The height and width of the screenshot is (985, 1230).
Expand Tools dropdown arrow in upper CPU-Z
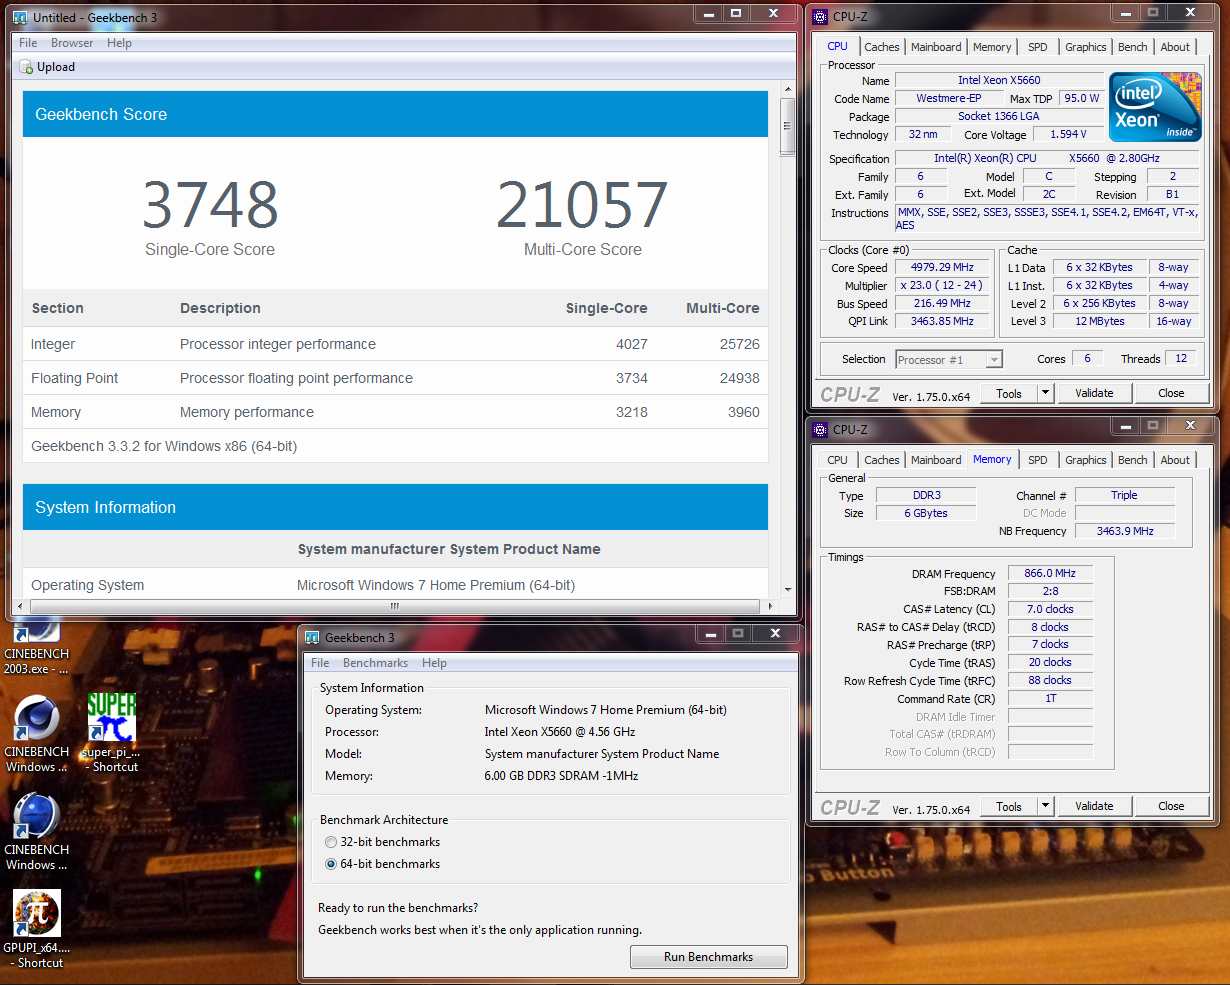(x=1045, y=393)
